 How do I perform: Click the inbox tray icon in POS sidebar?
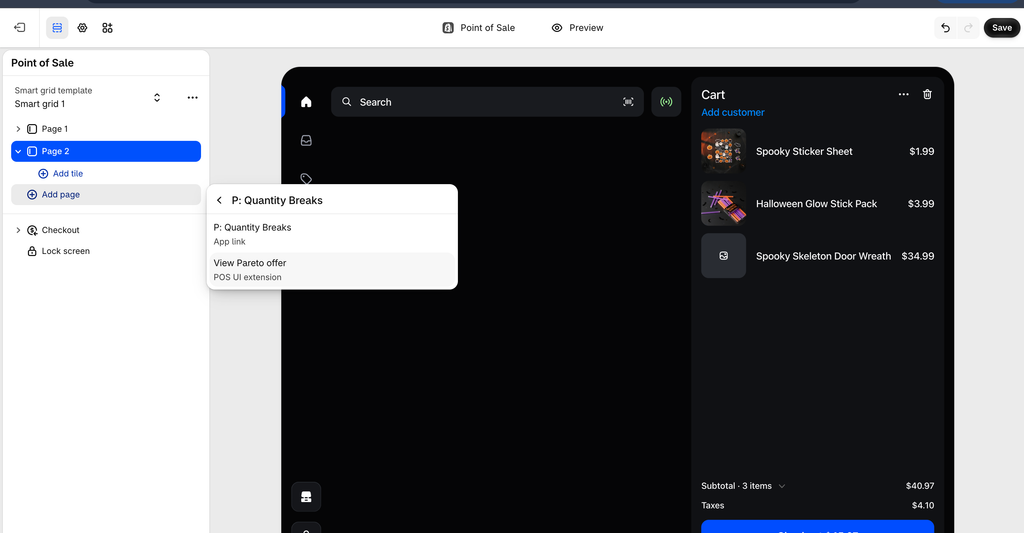click(306, 140)
